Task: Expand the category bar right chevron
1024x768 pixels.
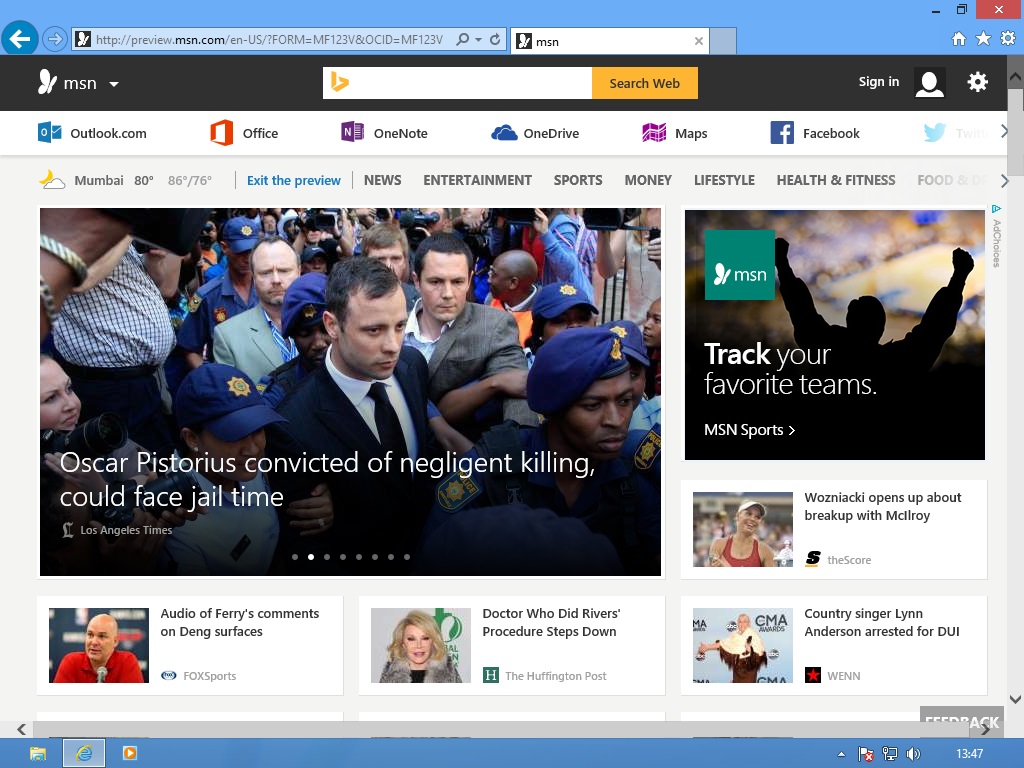Action: [x=1004, y=180]
